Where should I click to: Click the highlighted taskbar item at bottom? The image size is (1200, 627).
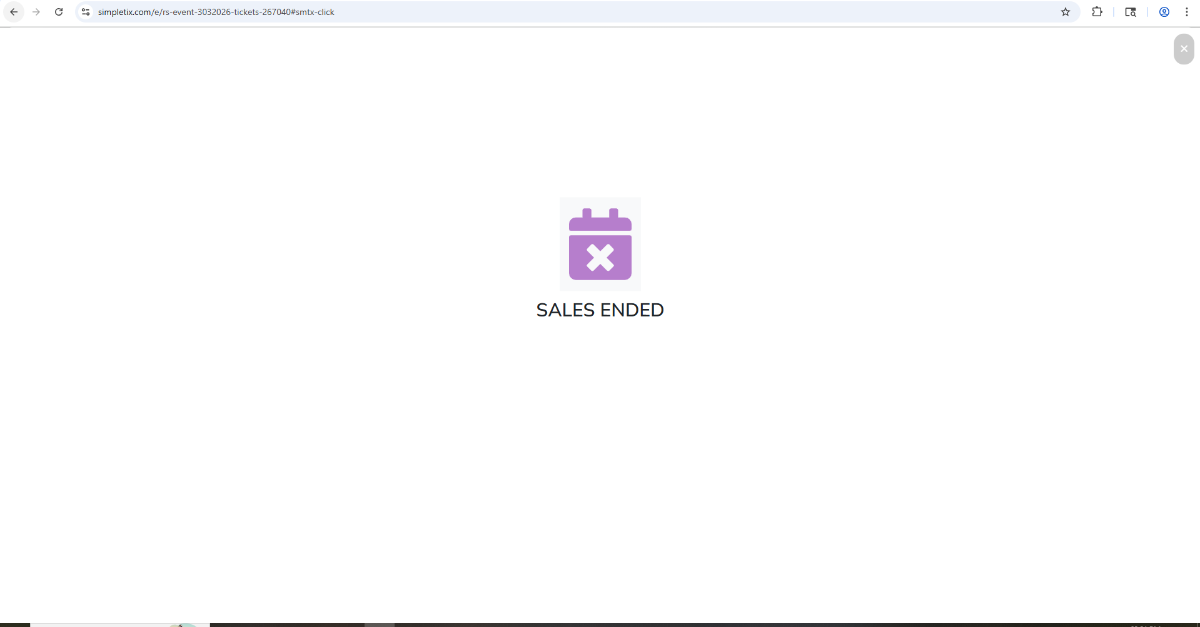[x=380, y=624]
